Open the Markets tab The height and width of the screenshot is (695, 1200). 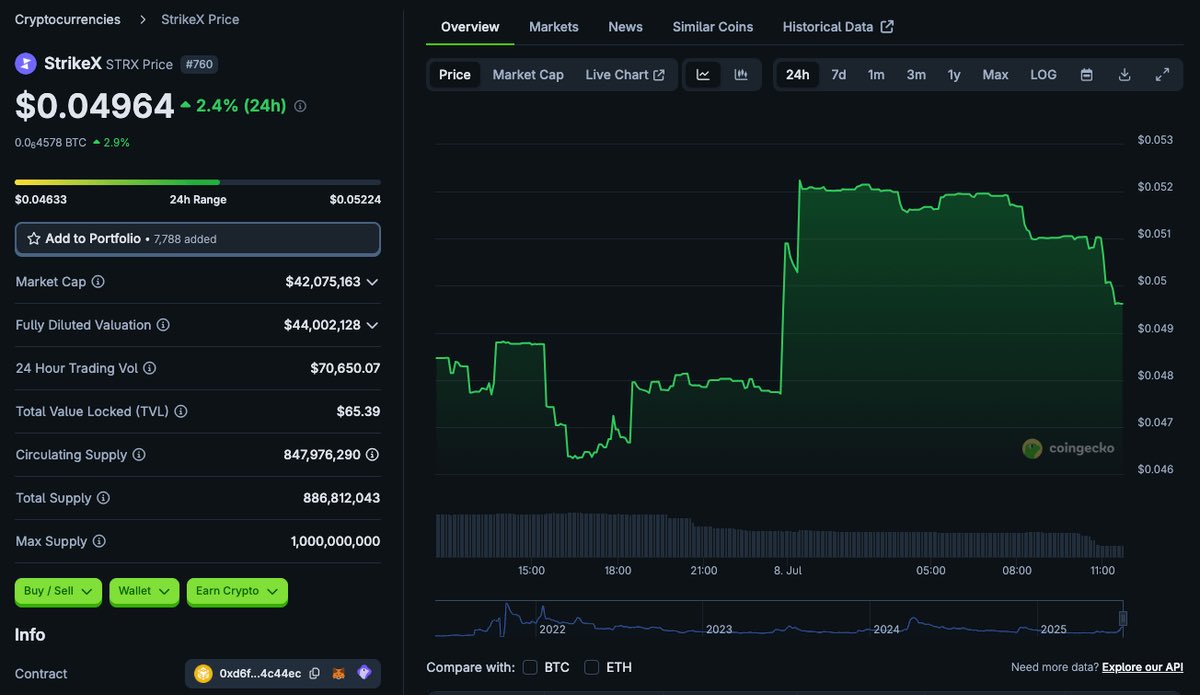[x=554, y=27]
